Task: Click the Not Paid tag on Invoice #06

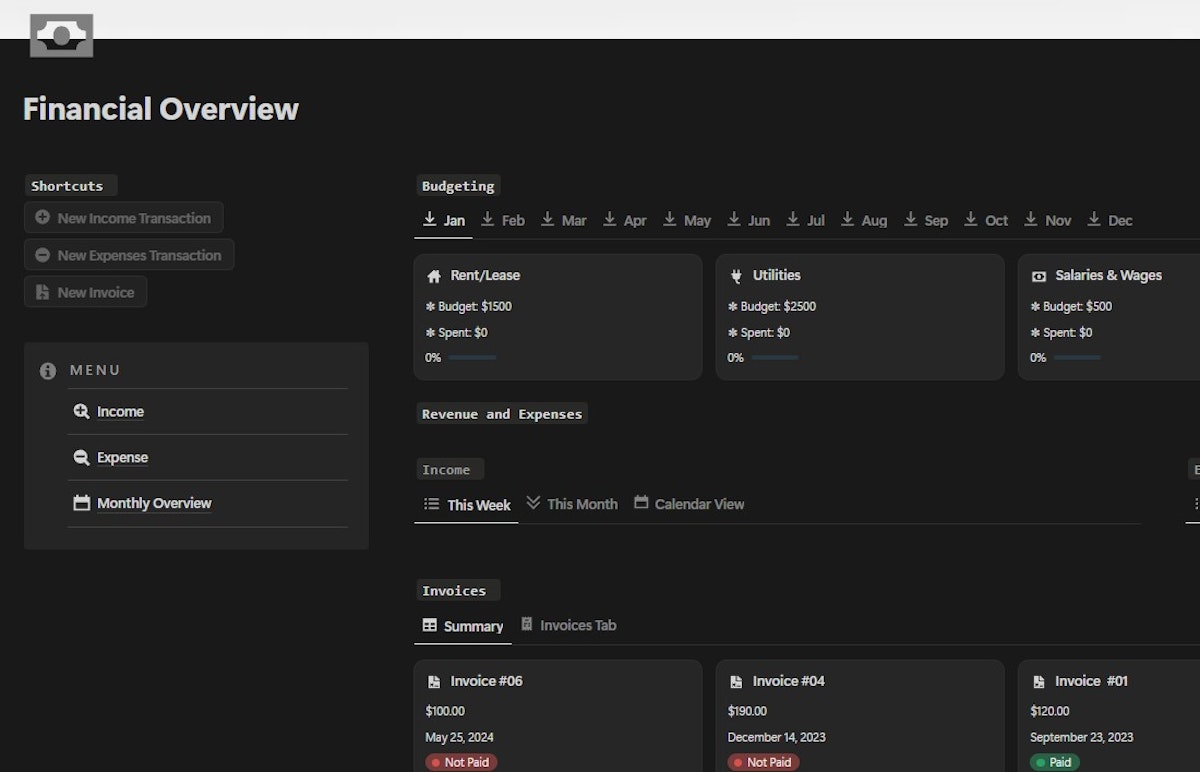Action: 461,762
